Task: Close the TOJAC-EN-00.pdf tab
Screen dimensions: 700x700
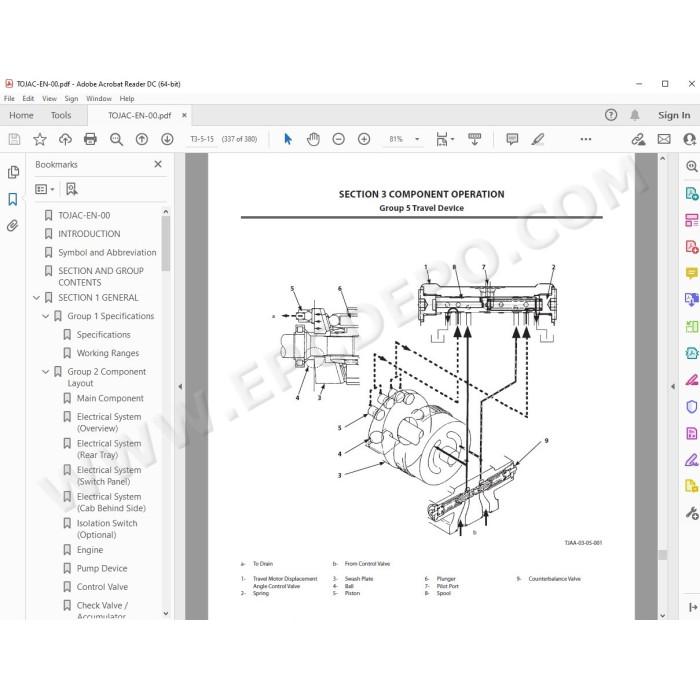Action: [x=184, y=115]
